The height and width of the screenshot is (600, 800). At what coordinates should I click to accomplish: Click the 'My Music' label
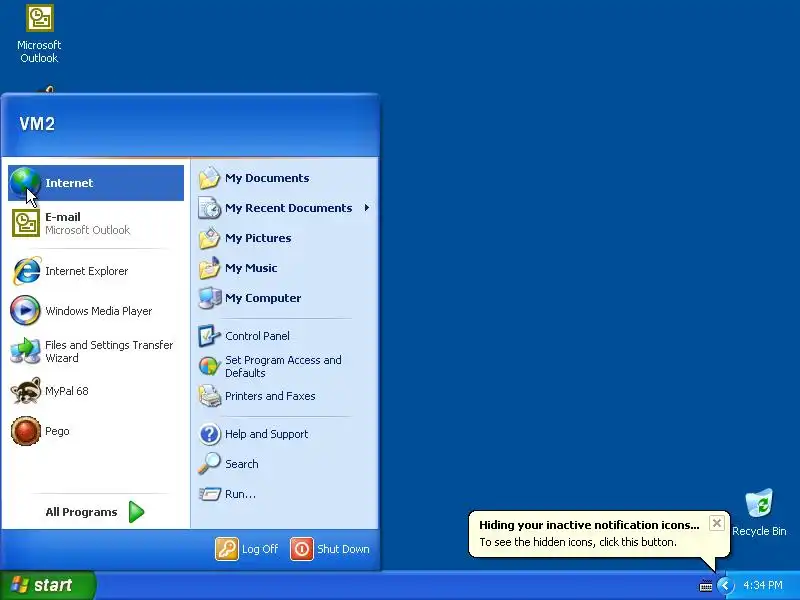click(251, 268)
